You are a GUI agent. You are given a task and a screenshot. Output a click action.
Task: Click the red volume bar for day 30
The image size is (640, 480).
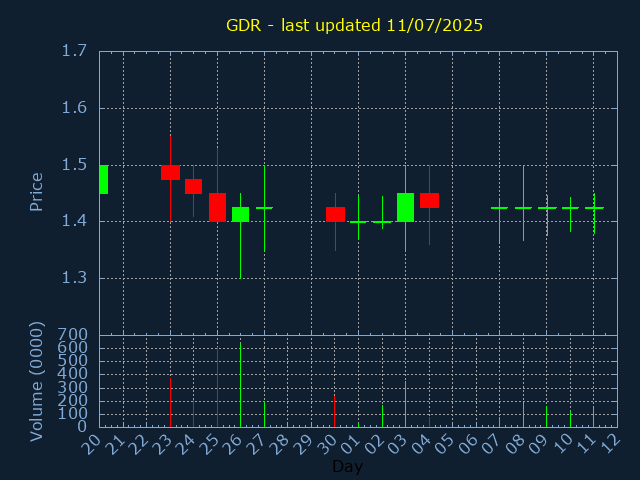click(x=335, y=411)
